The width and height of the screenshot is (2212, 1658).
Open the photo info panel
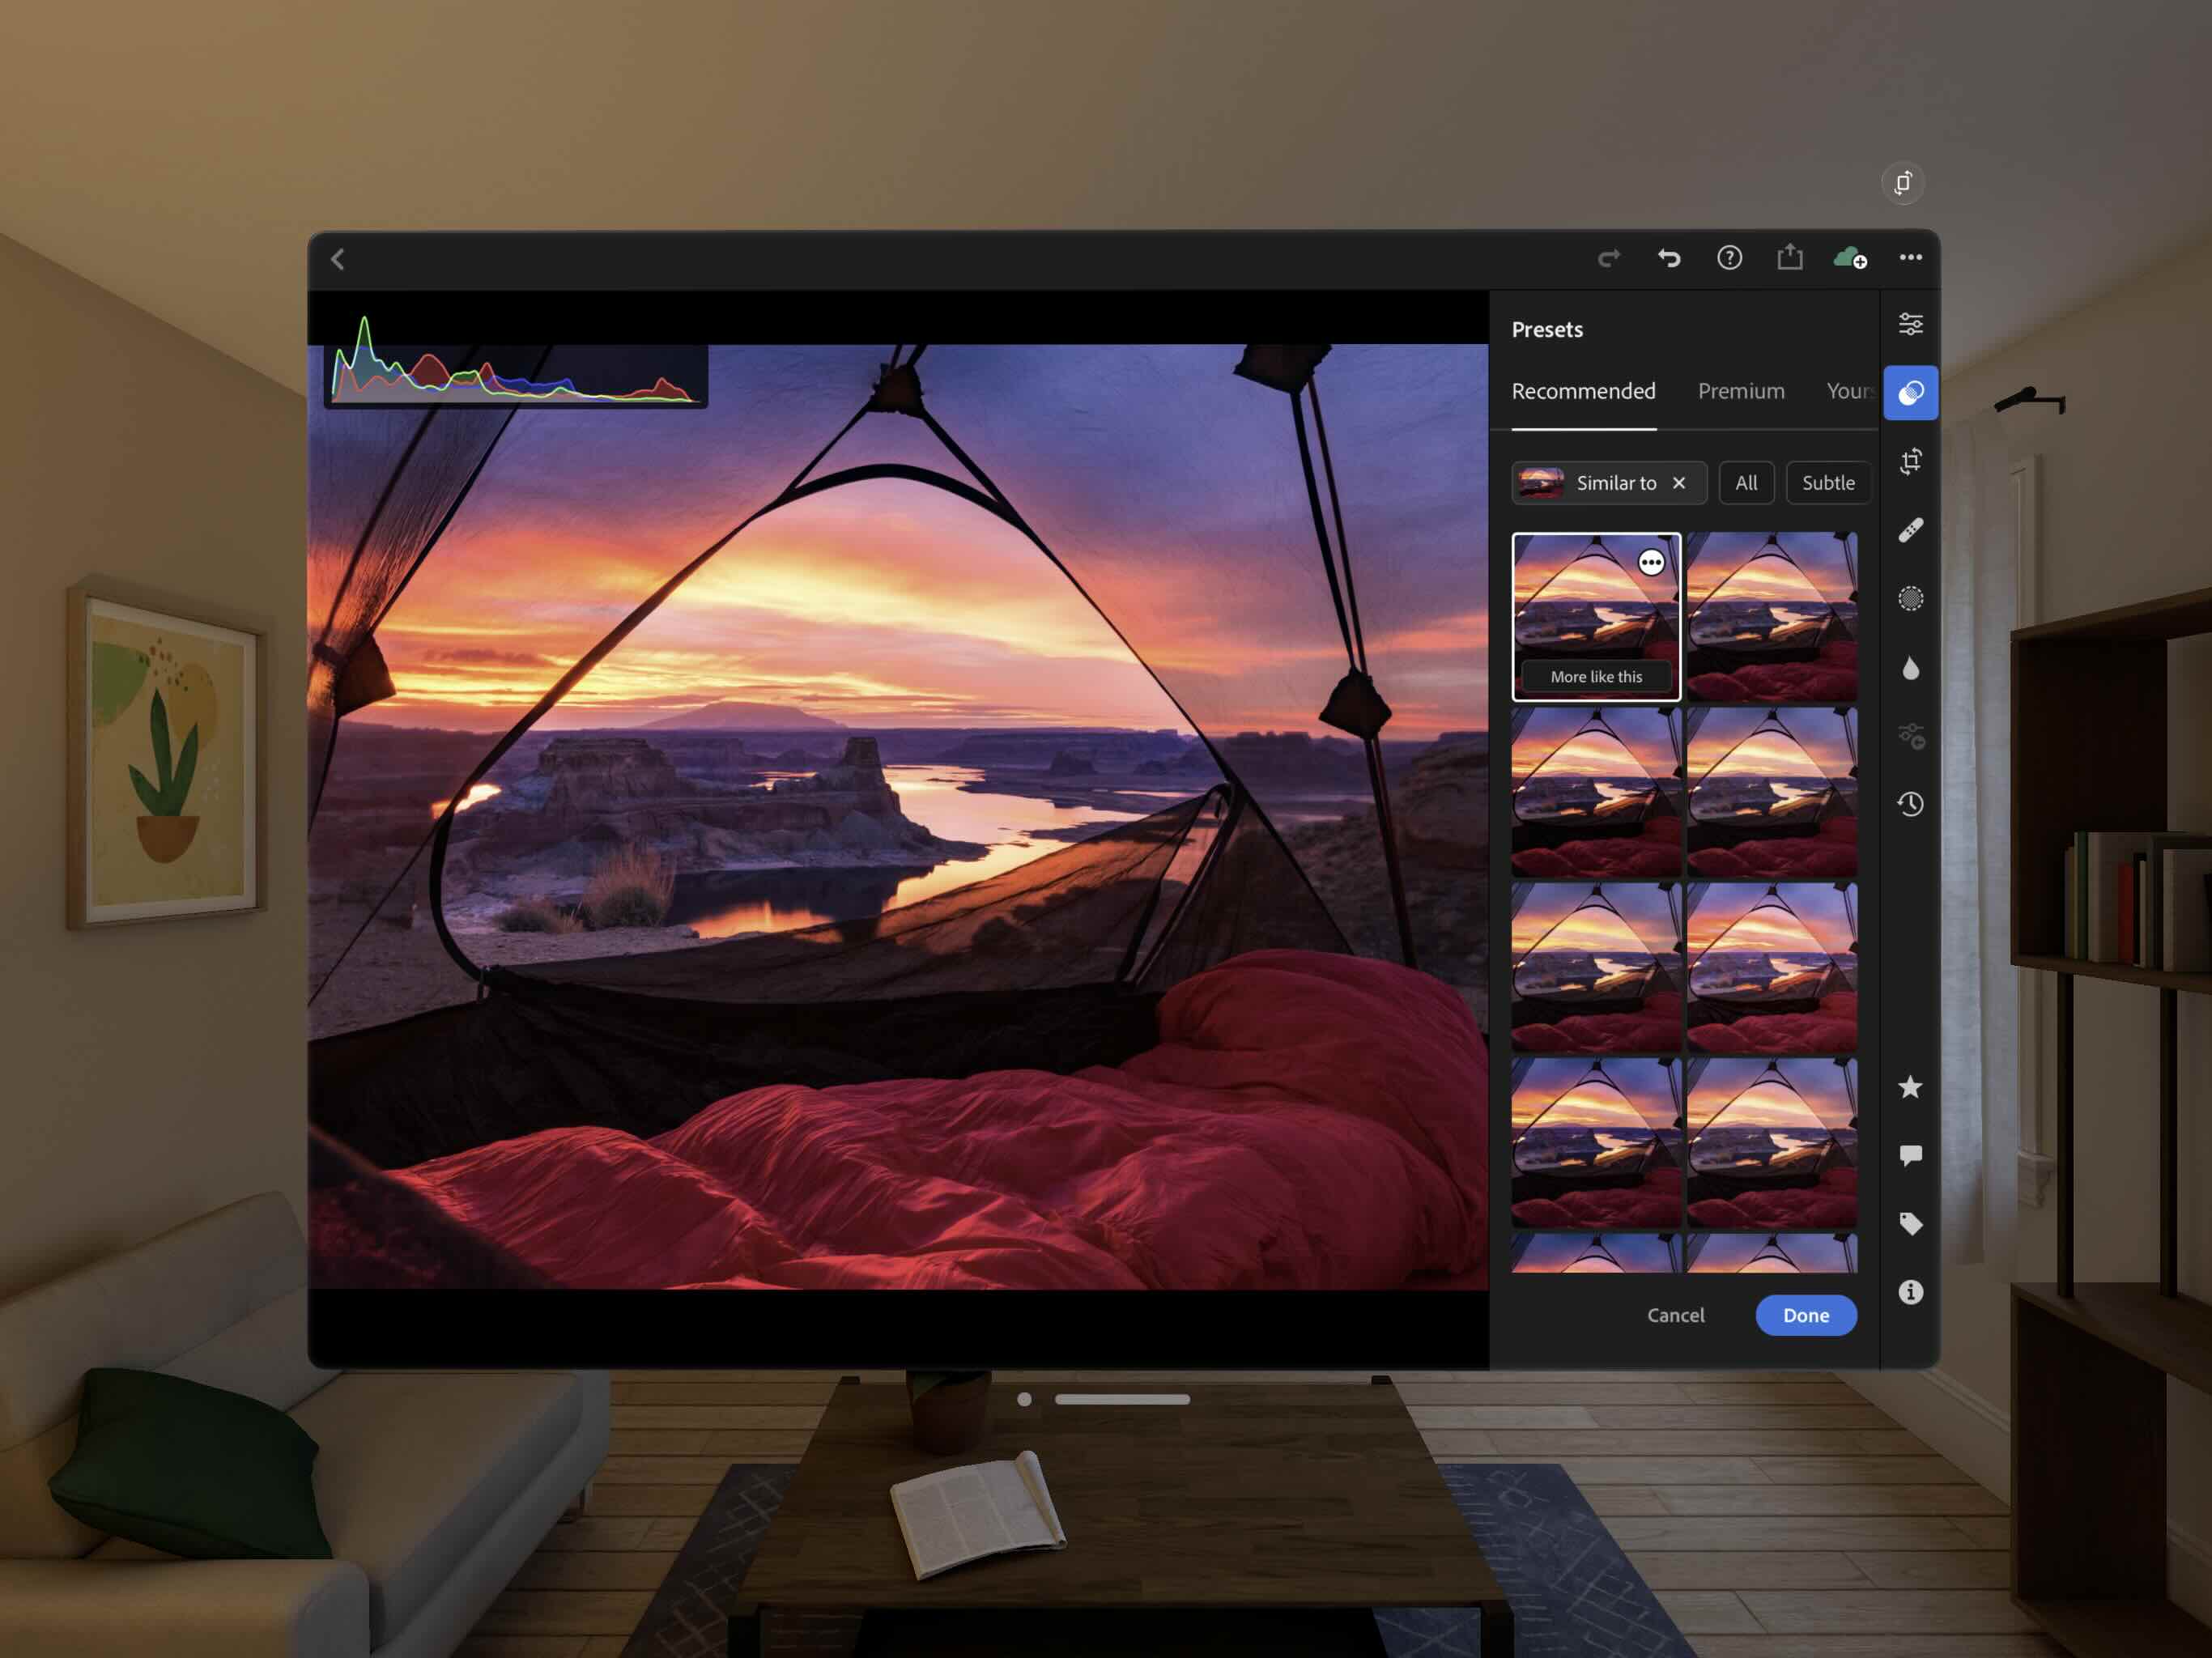coord(1910,1292)
